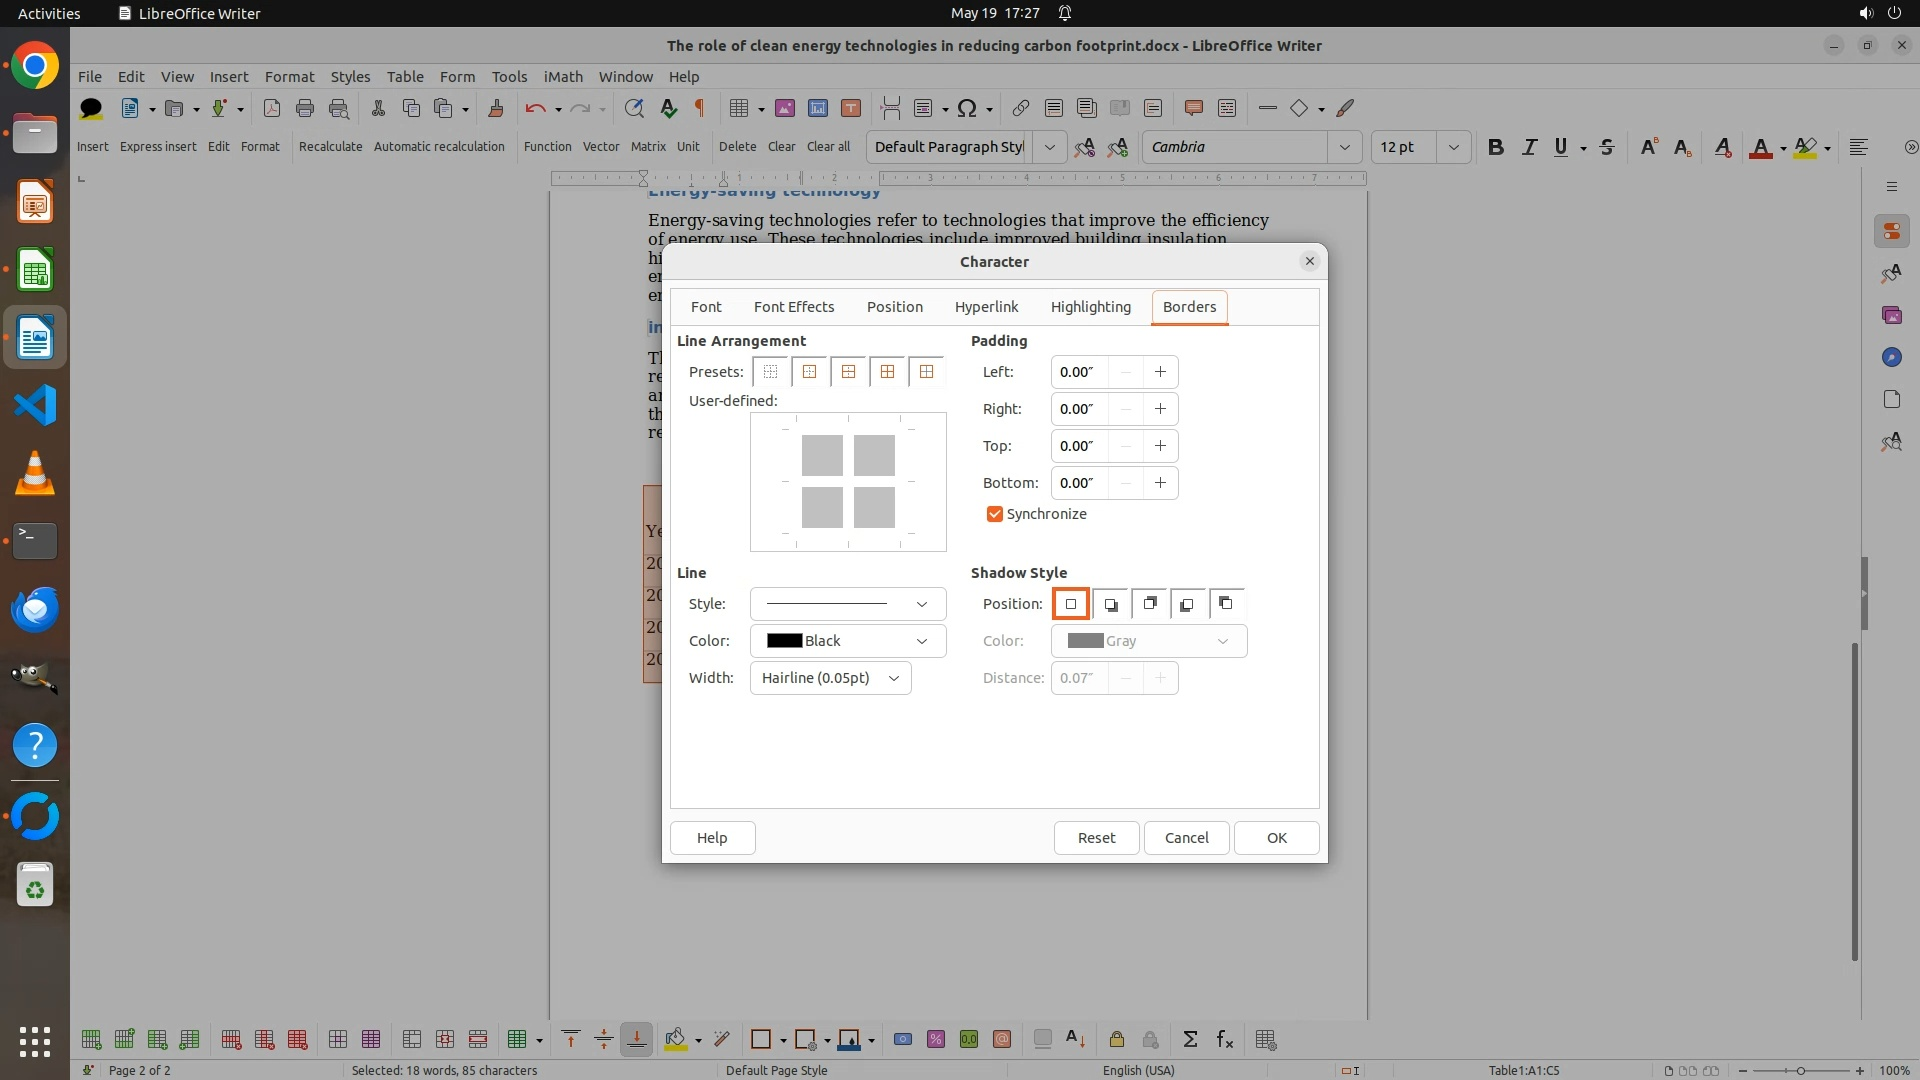1920x1080 pixels.
Task: Switch to the Font Effects tab
Action: point(793,307)
